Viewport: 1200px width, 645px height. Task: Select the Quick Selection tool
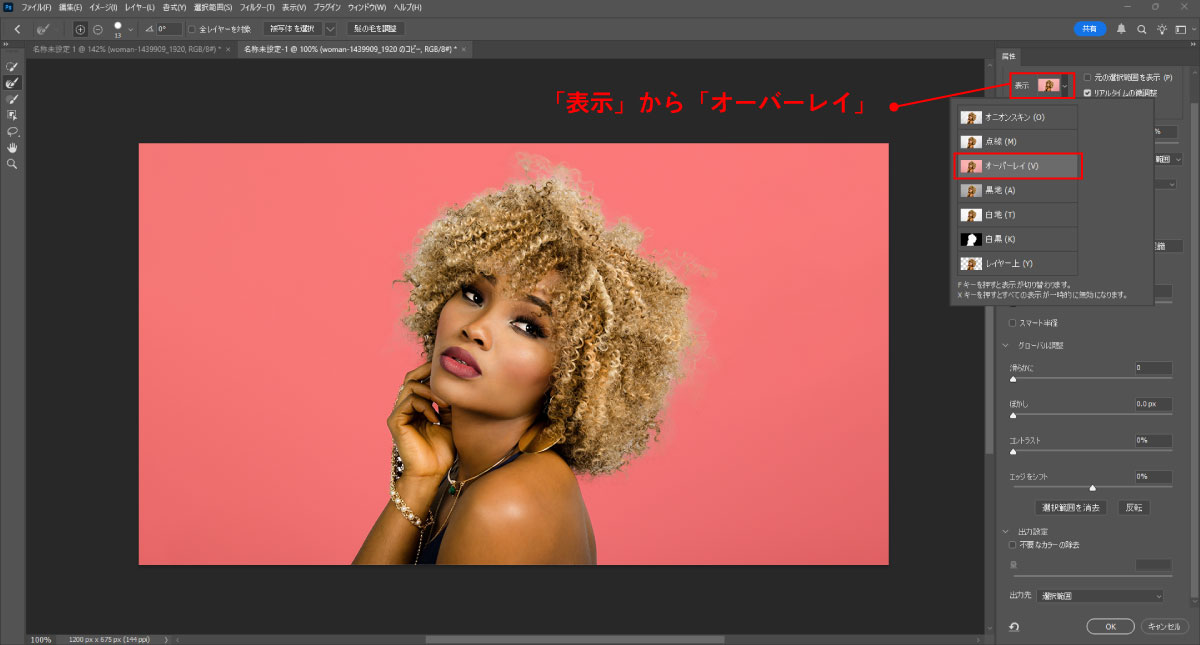(x=13, y=67)
